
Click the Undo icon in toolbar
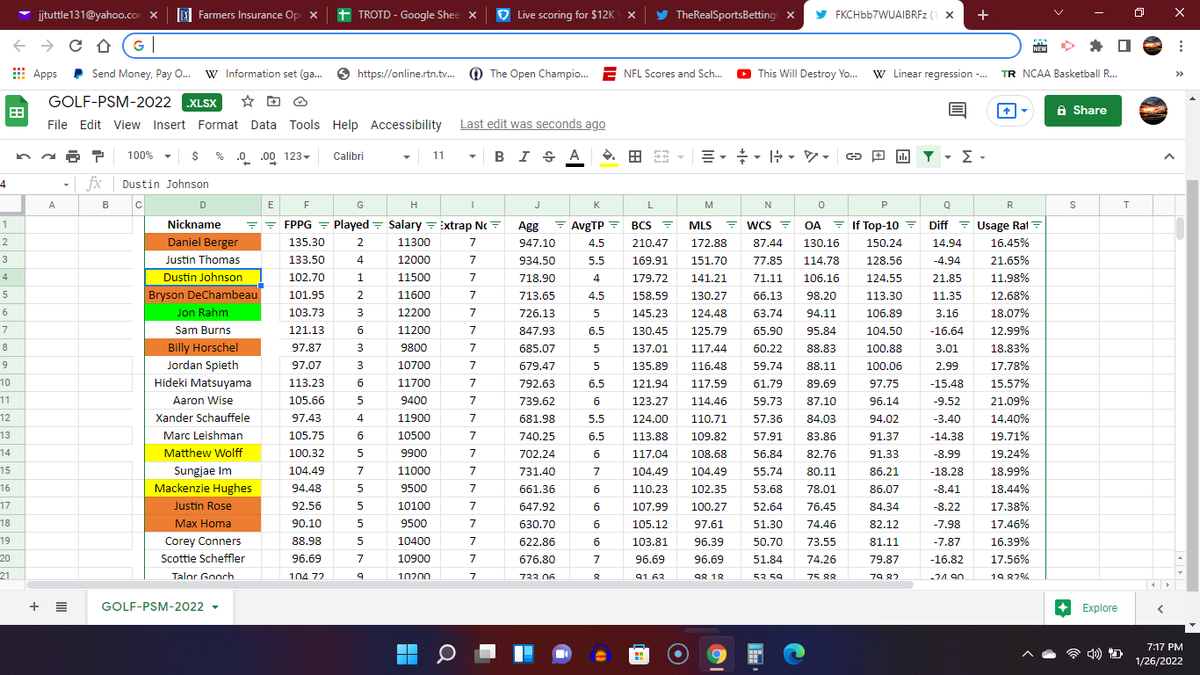(22, 156)
